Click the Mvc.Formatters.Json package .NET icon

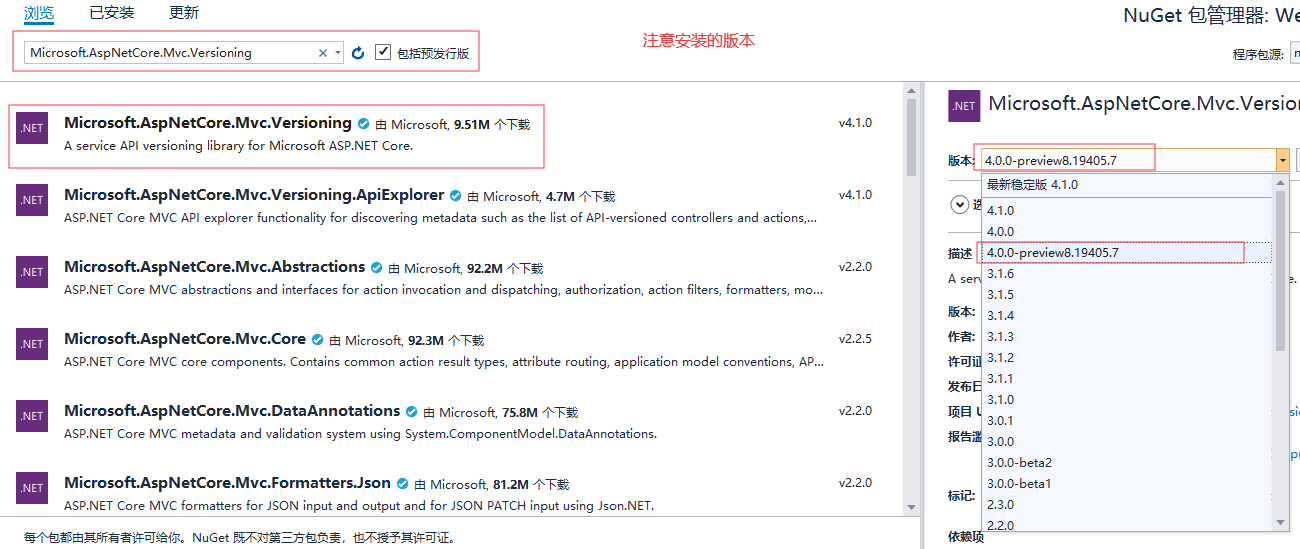coord(32,488)
